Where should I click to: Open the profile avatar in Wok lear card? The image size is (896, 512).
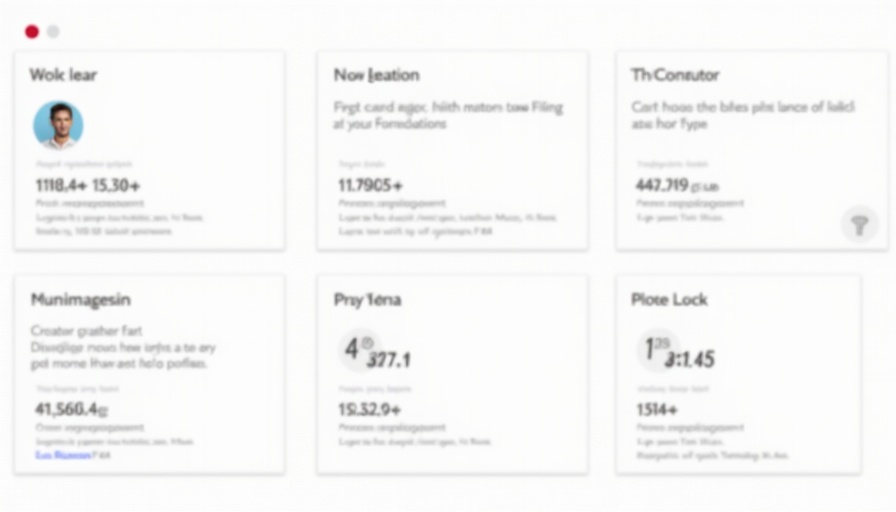pos(58,125)
